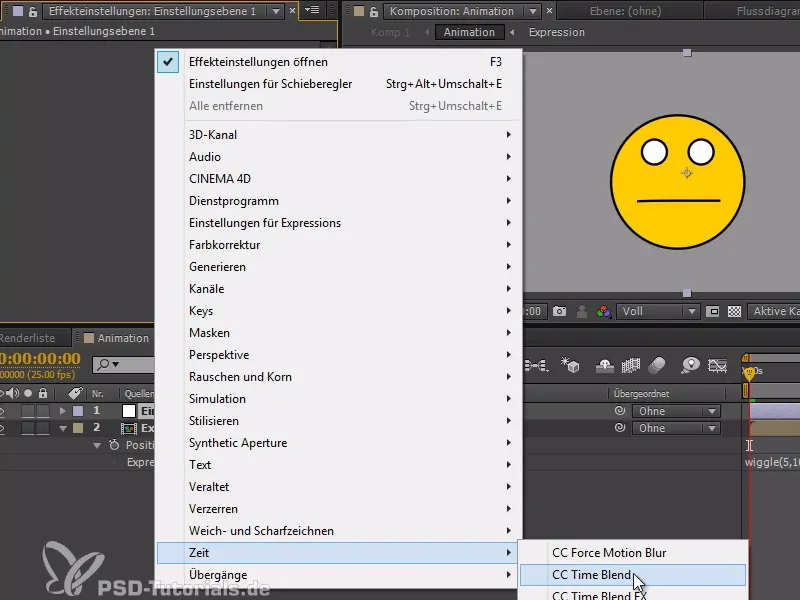Toggle the lock on Effekteinstellungen panel
Screen dimensions: 800x600
pyautogui.click(x=33, y=11)
